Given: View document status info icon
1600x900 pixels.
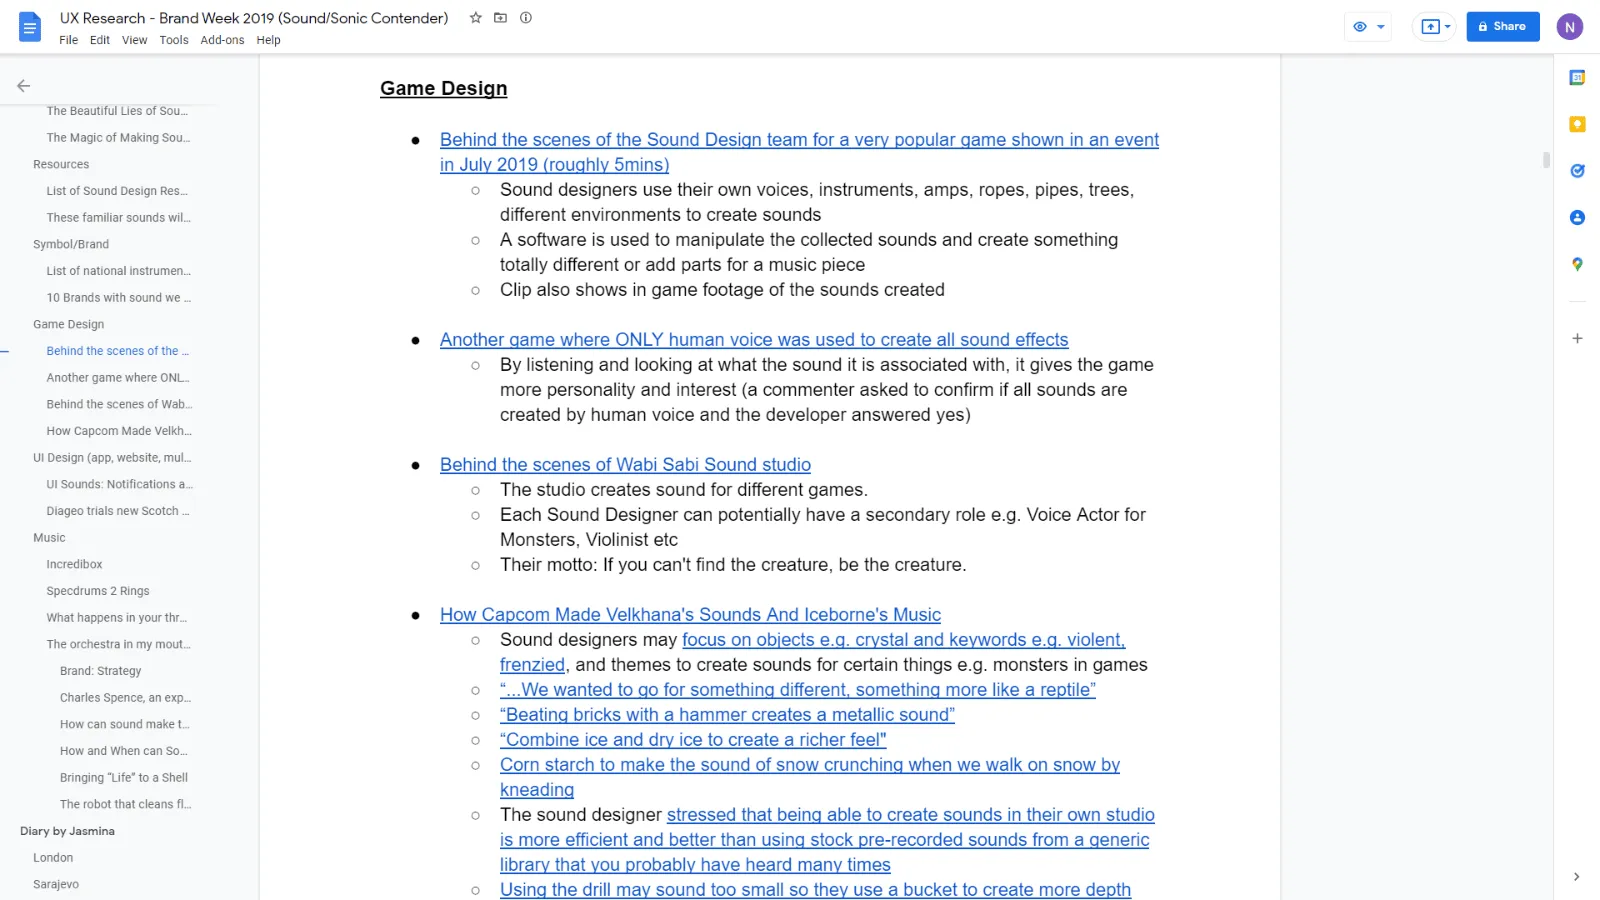Looking at the screenshot, I should click(526, 18).
